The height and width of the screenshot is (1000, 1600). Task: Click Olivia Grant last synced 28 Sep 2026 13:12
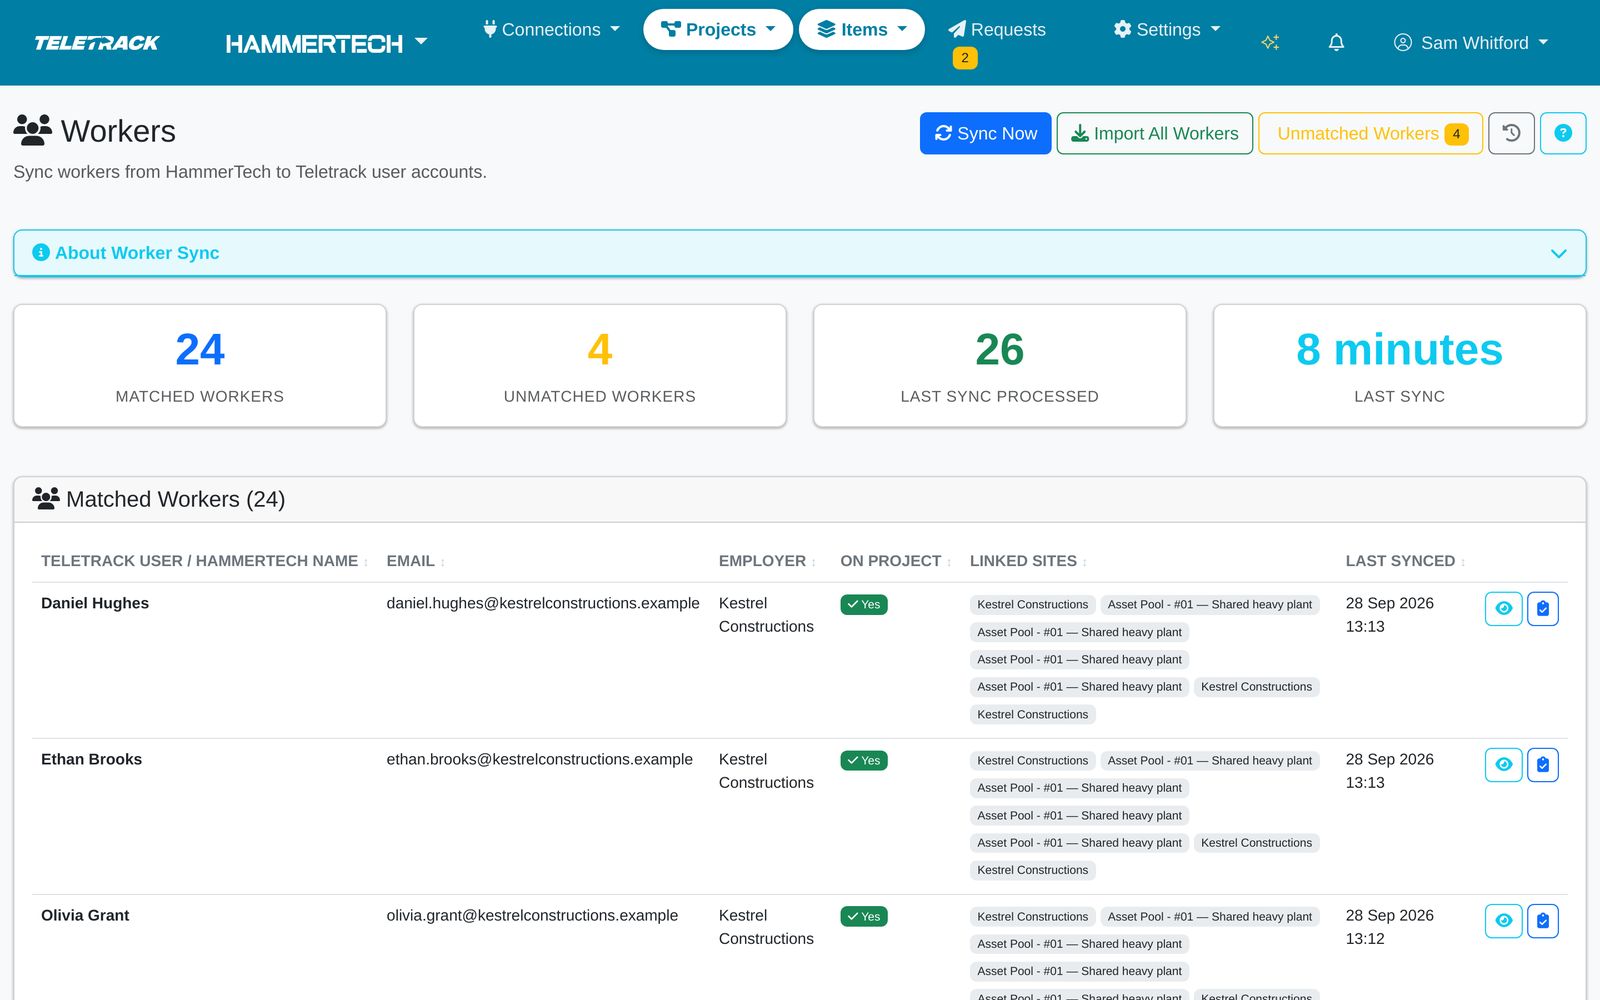coord(1390,927)
